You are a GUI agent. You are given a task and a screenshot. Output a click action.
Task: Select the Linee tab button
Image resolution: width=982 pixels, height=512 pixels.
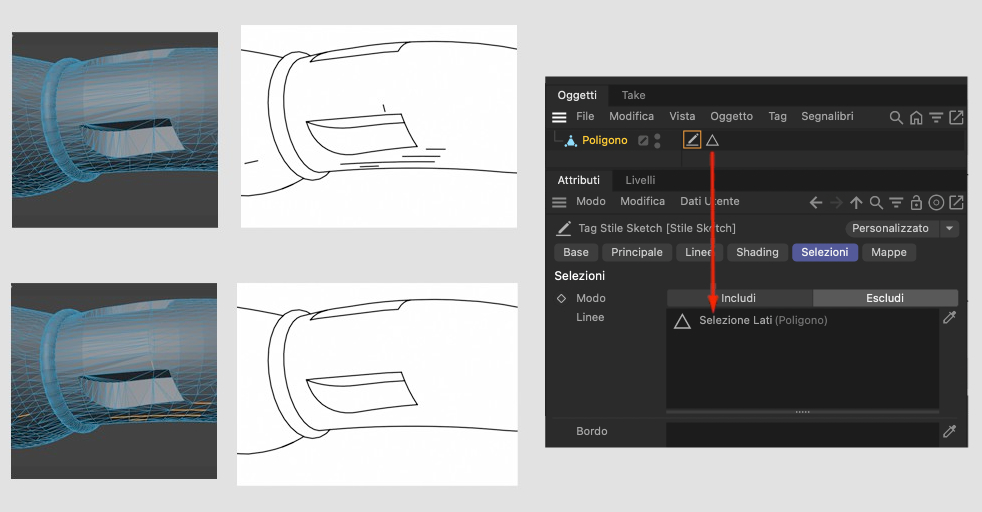coord(700,252)
